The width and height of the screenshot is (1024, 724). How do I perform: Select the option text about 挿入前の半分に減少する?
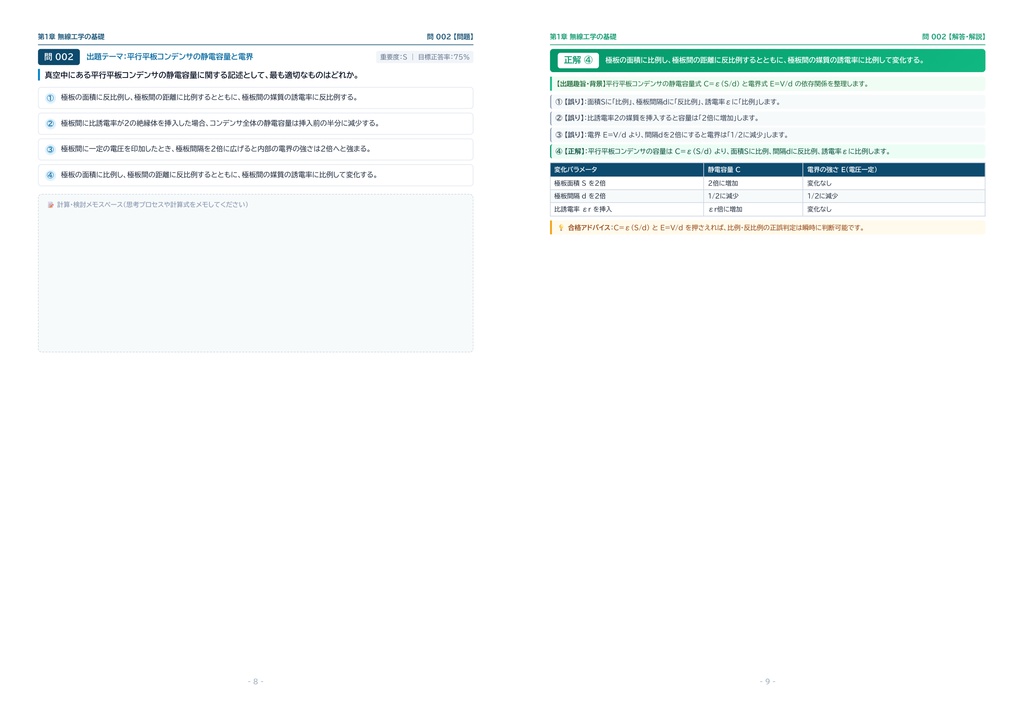(x=220, y=123)
